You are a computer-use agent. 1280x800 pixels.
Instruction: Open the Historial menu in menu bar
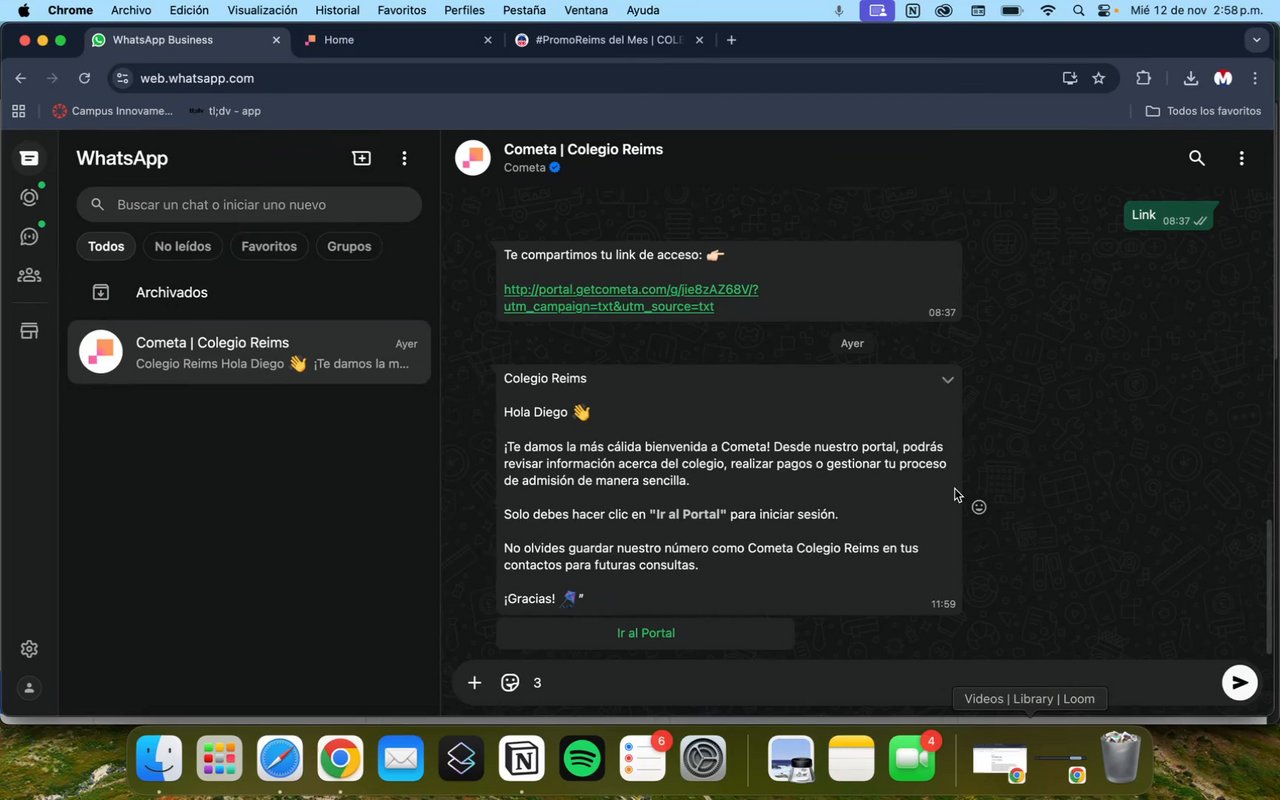[x=337, y=10]
